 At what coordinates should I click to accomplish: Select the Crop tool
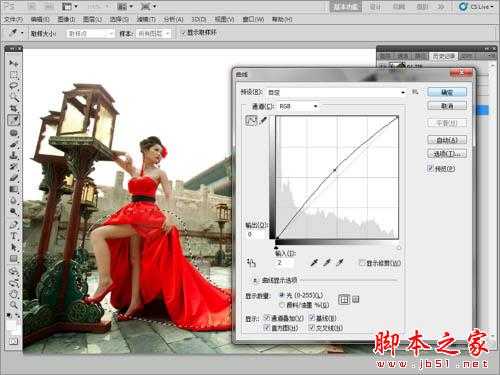(x=14, y=108)
